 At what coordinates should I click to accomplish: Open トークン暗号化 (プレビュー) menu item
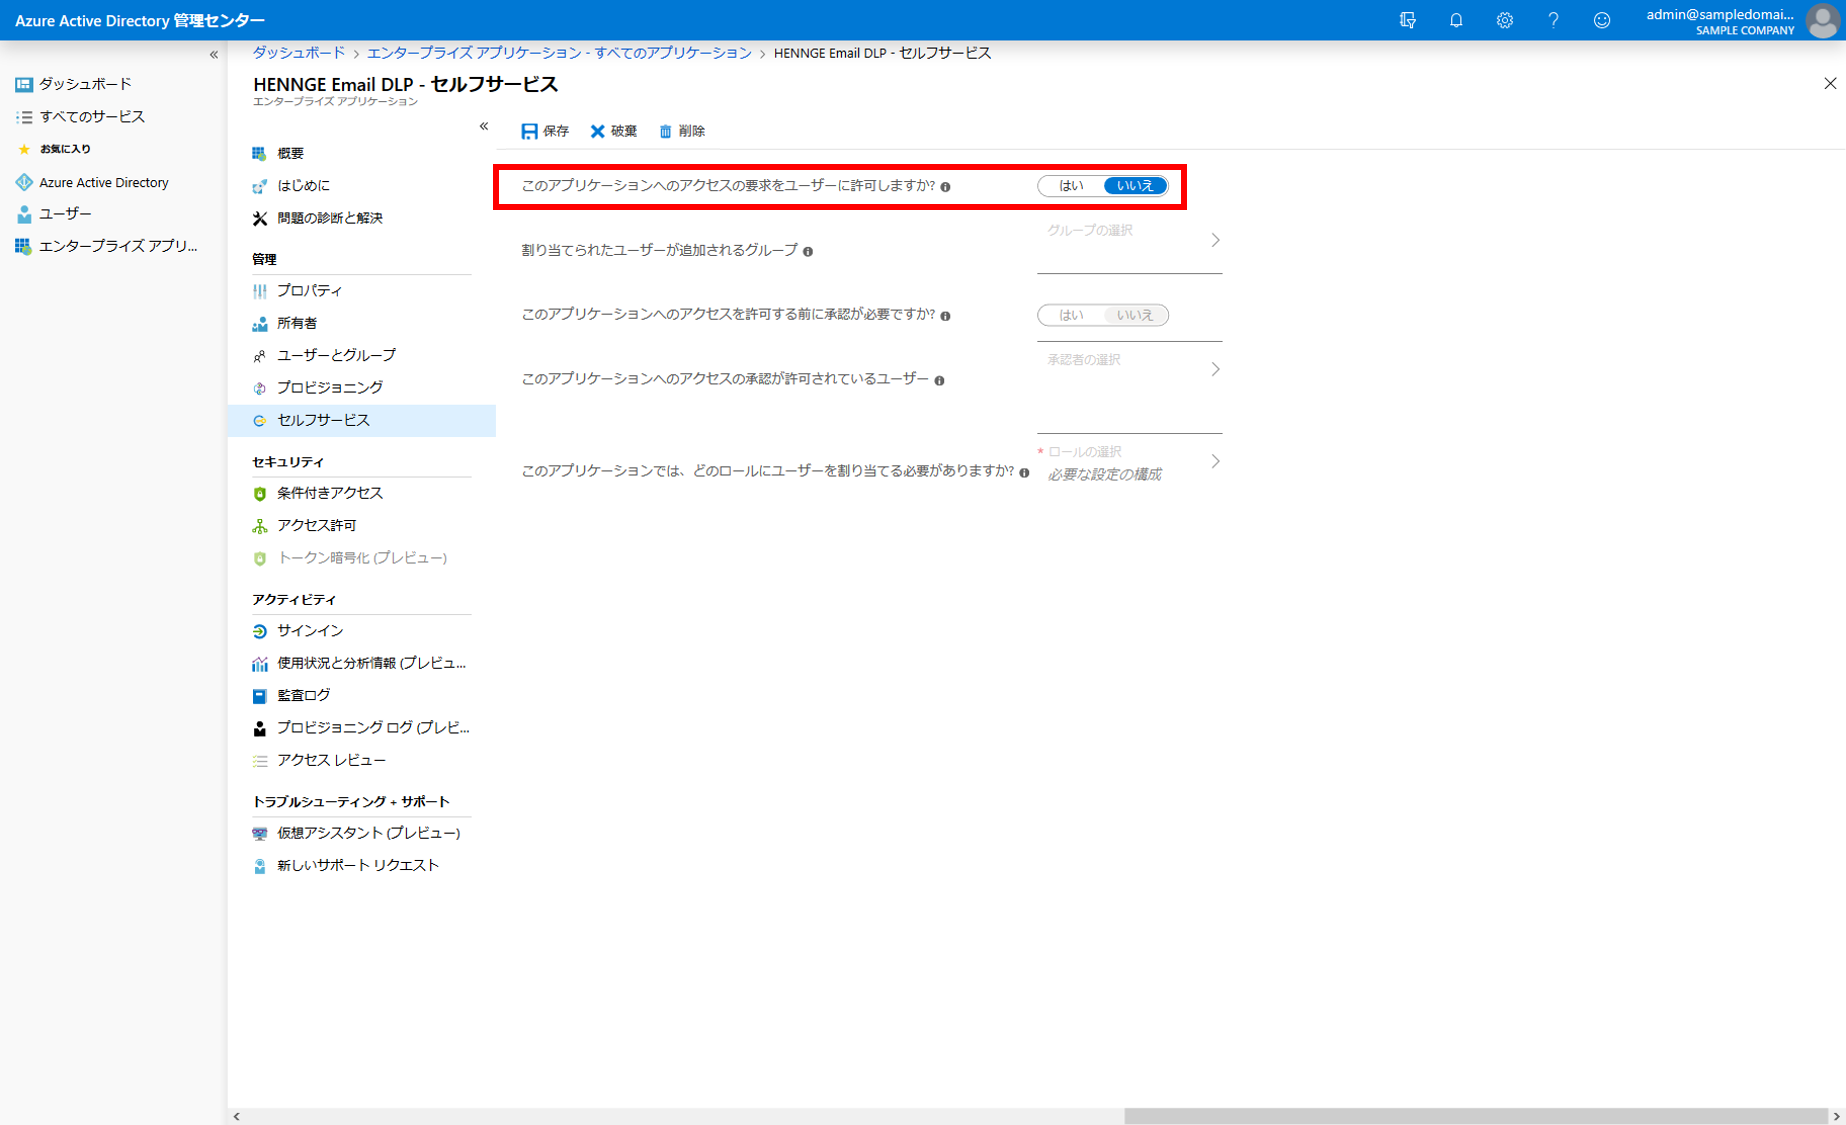(362, 558)
